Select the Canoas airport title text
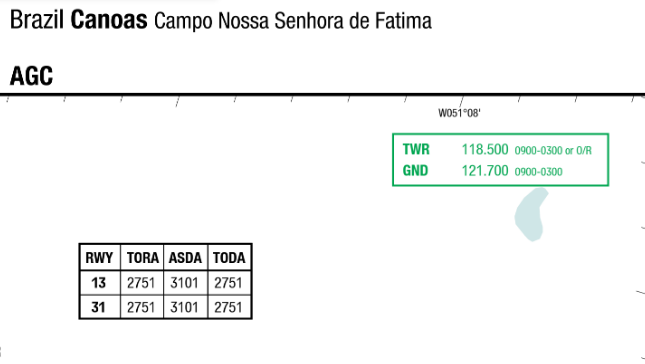 click(109, 20)
